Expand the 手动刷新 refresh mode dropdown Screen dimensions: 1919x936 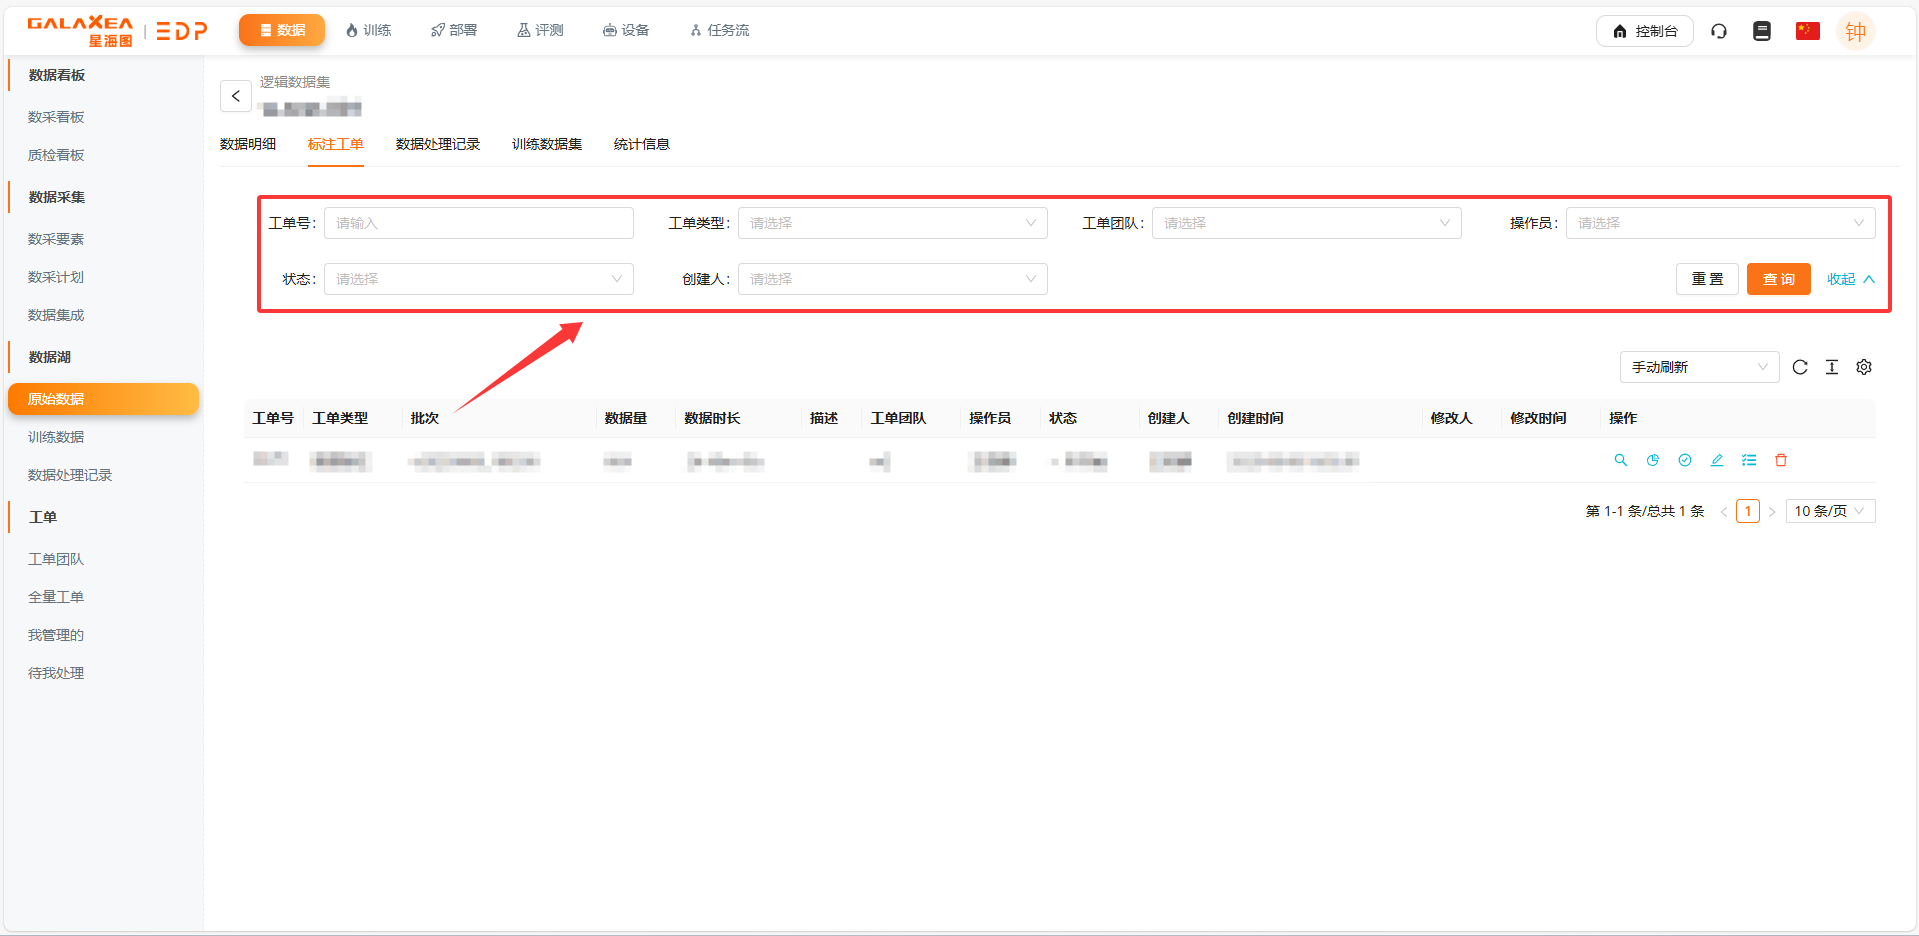click(1699, 367)
